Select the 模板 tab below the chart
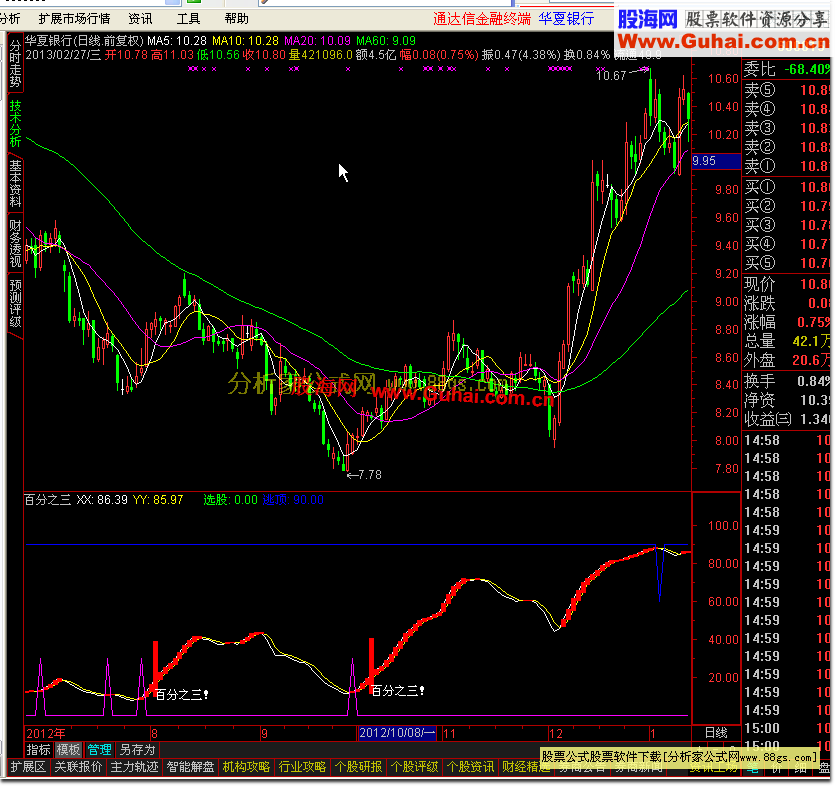Image resolution: width=836 pixels, height=786 pixels. click(x=69, y=750)
